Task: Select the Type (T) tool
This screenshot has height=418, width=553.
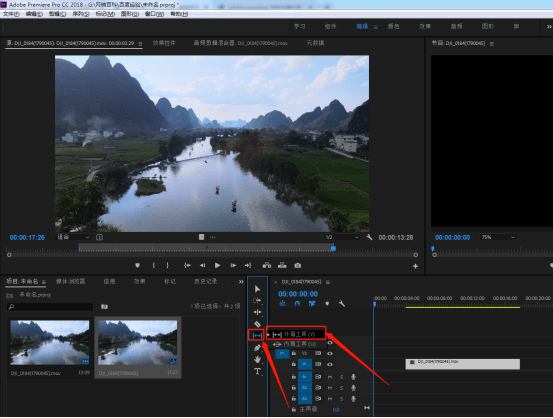Action: [x=257, y=371]
